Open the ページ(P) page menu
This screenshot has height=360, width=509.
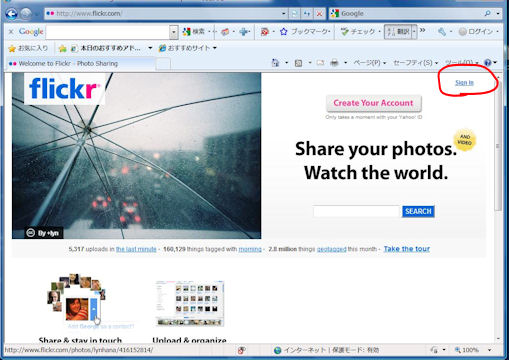(369, 63)
